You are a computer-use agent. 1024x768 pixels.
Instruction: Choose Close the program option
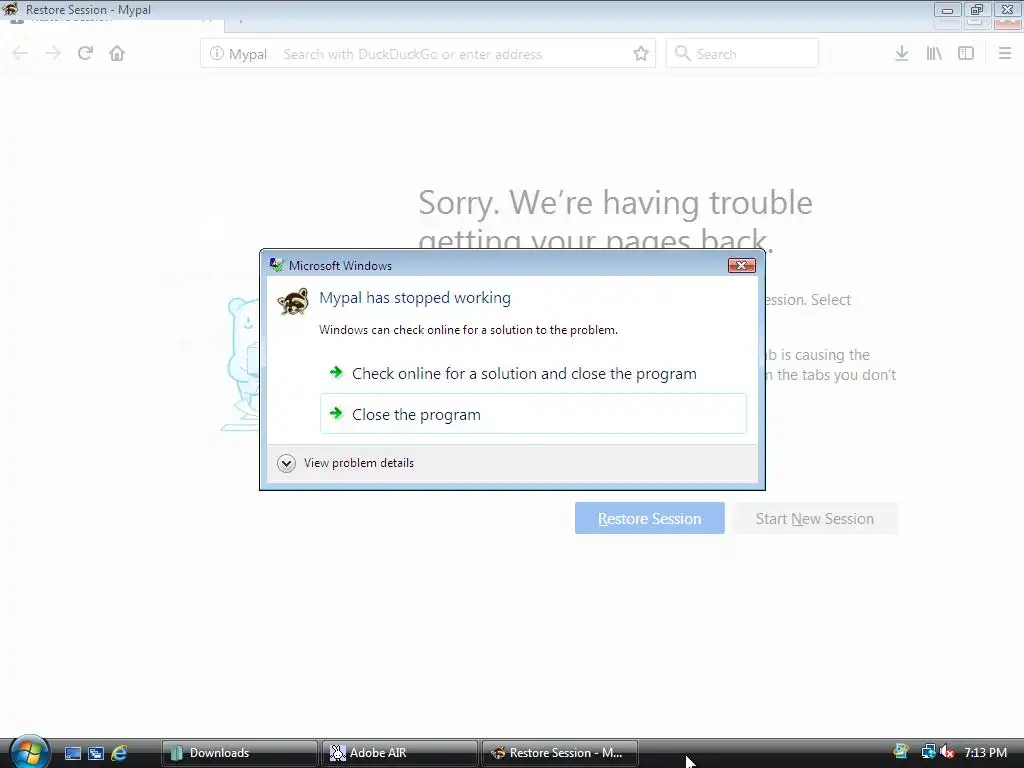point(533,414)
